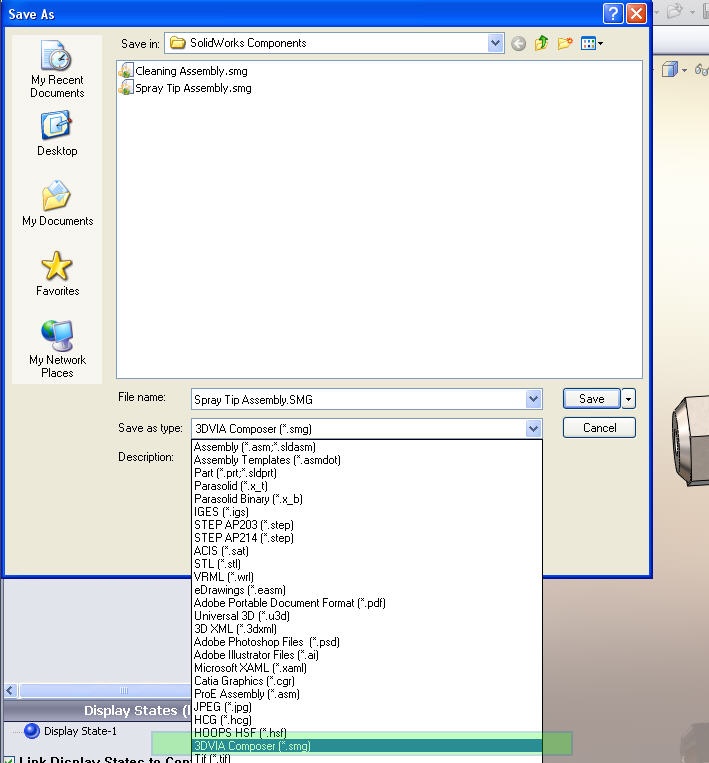
Task: Click Cleaning Assembly.smg file icon
Action: tap(126, 71)
